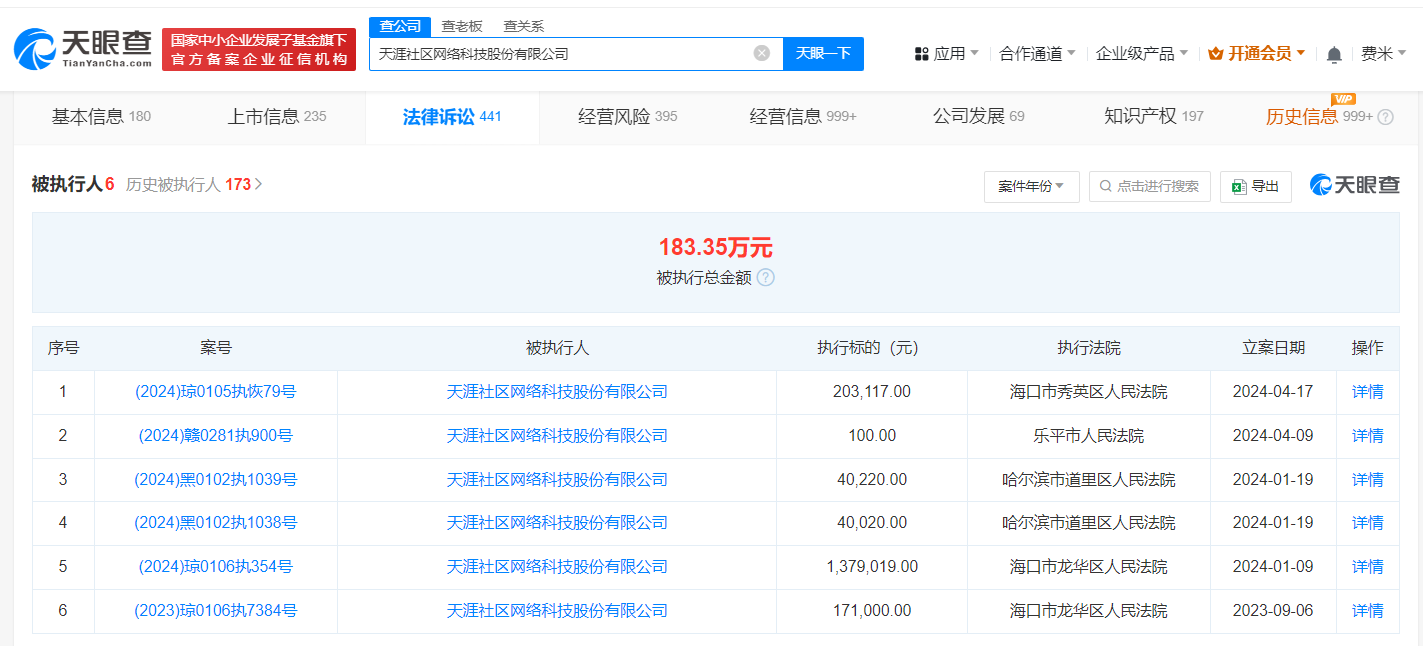Open the 企业级产品 dropdown
The height and width of the screenshot is (646, 1423).
pos(1137,53)
